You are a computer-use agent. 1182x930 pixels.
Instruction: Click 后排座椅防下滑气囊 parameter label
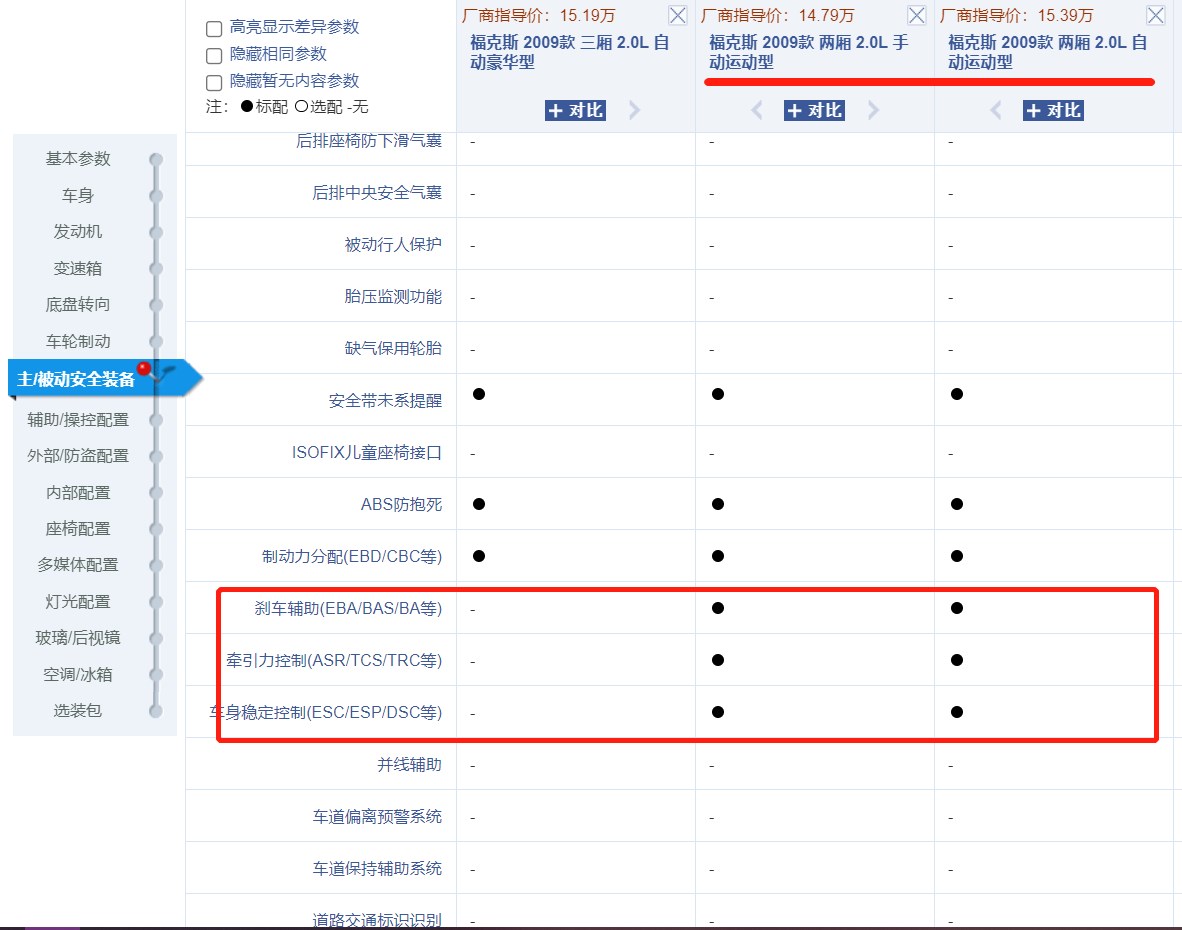click(x=369, y=141)
